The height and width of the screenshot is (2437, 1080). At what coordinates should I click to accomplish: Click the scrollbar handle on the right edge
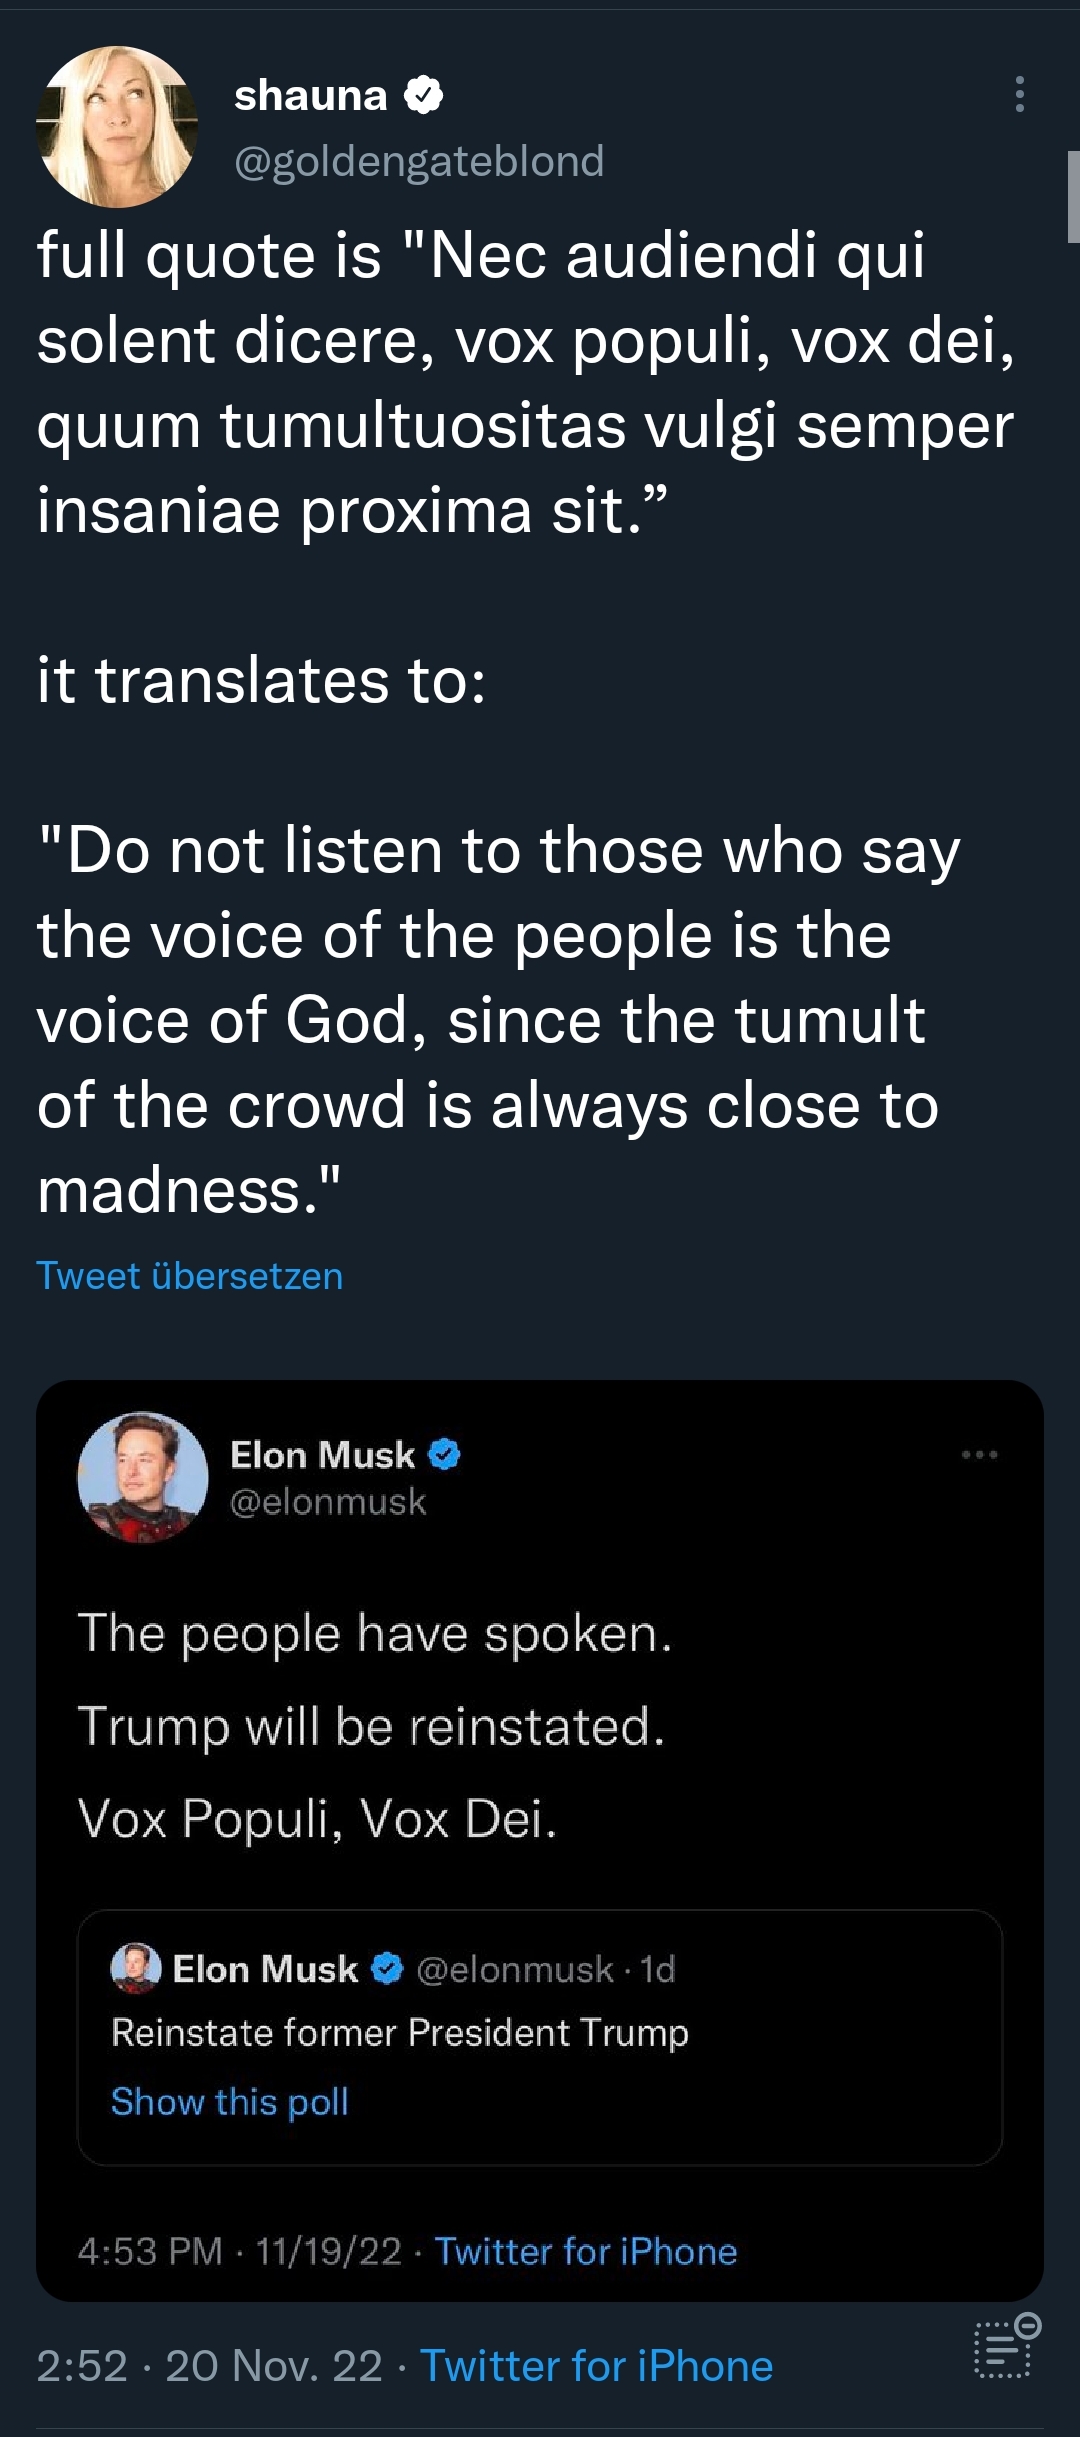1073,197
